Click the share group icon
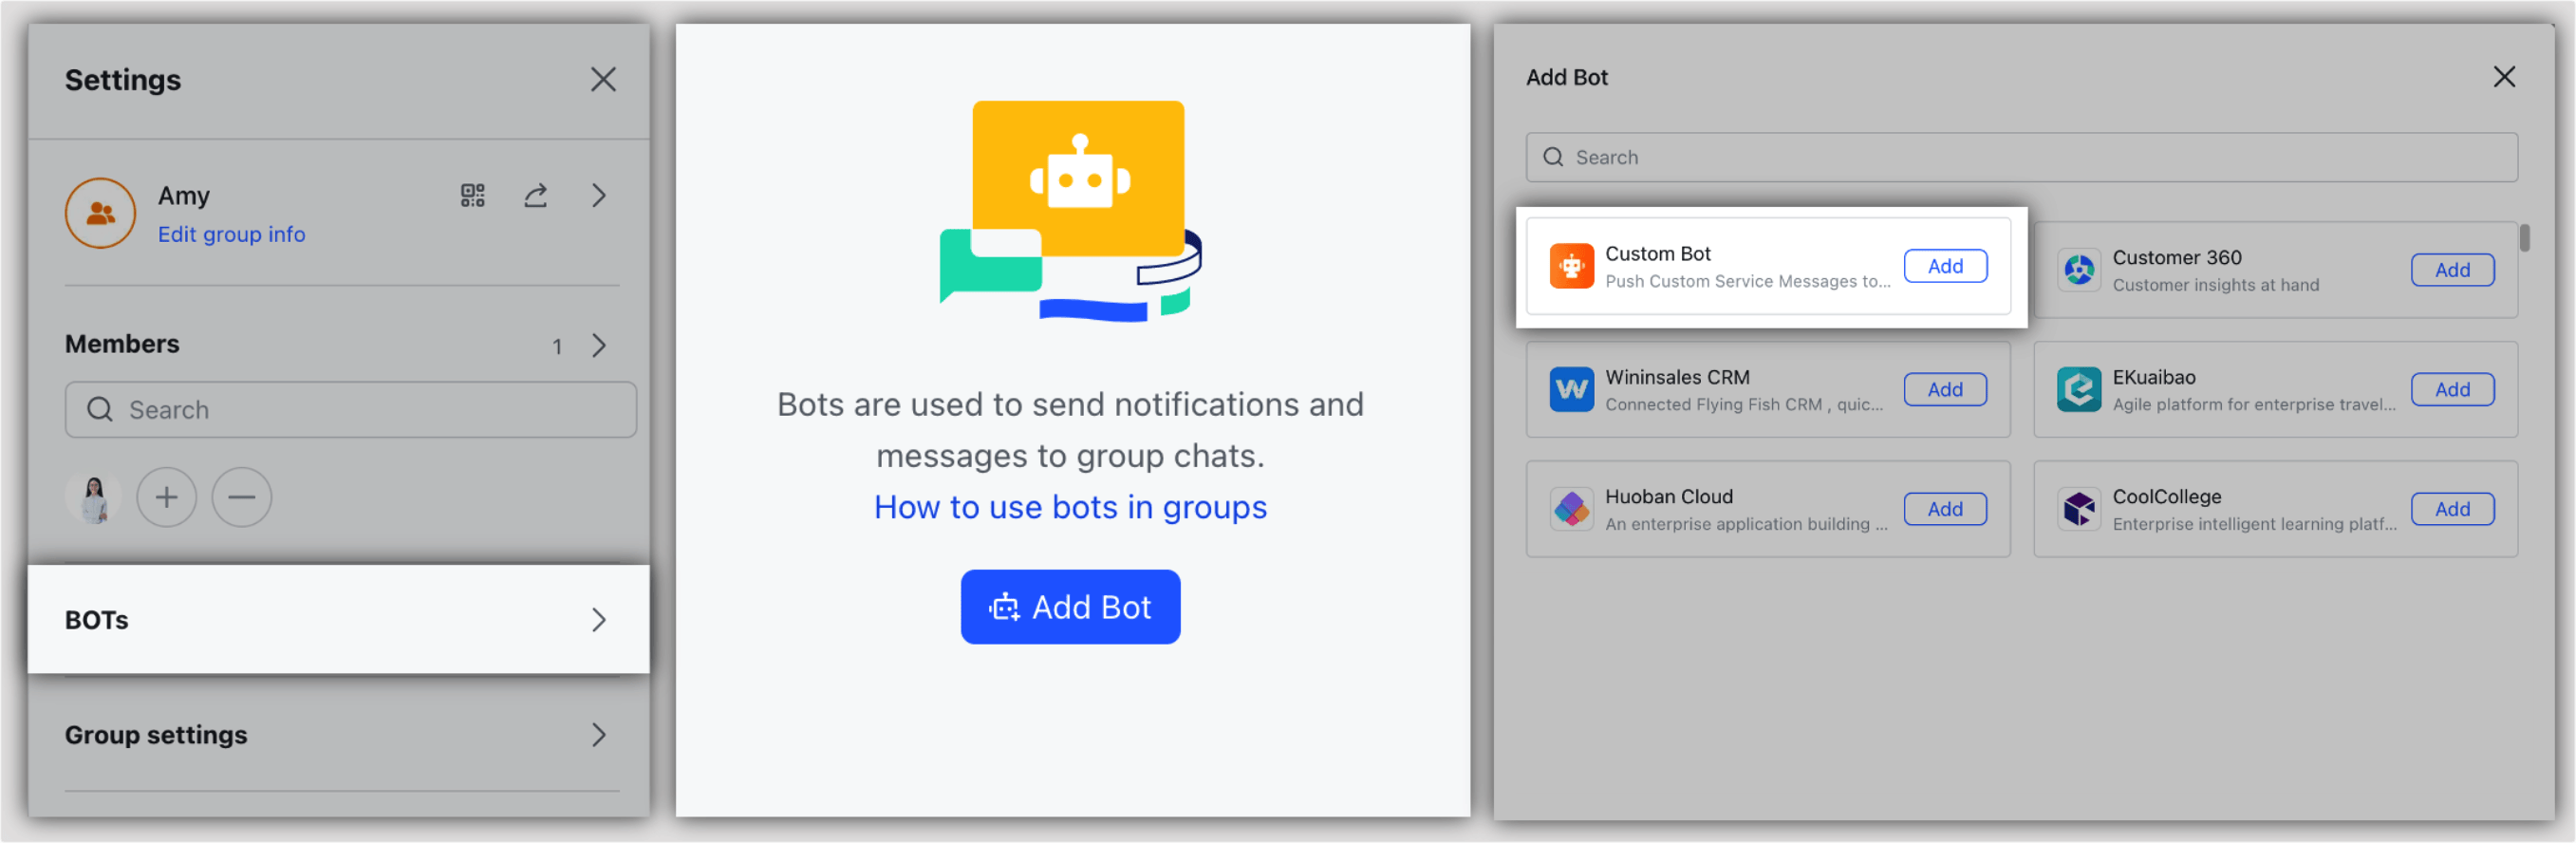Viewport: 2576px width, 843px height. pos(536,195)
